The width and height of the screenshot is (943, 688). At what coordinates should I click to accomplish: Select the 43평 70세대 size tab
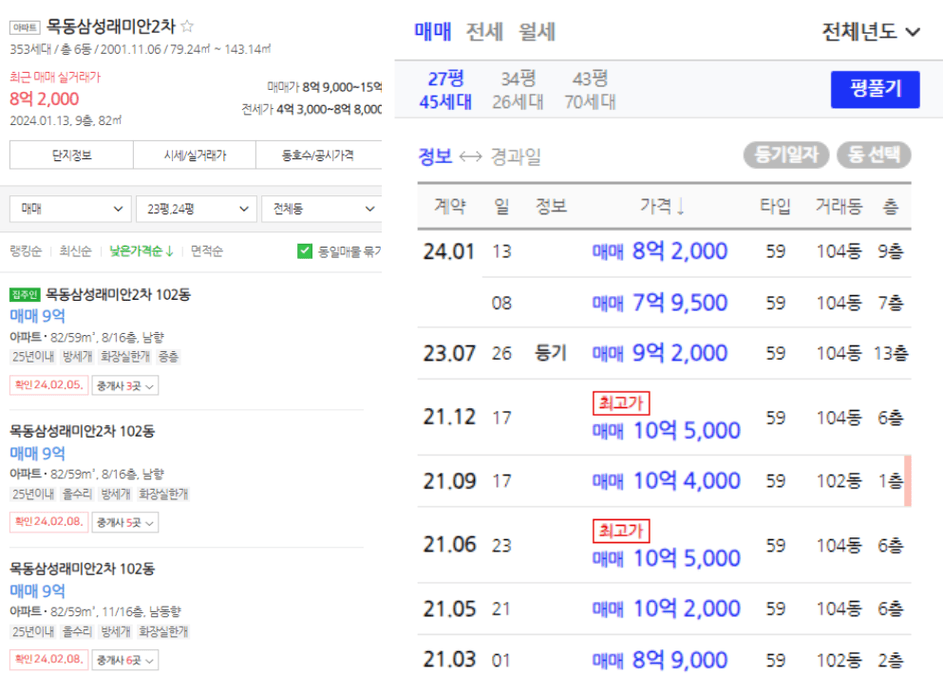click(x=590, y=90)
